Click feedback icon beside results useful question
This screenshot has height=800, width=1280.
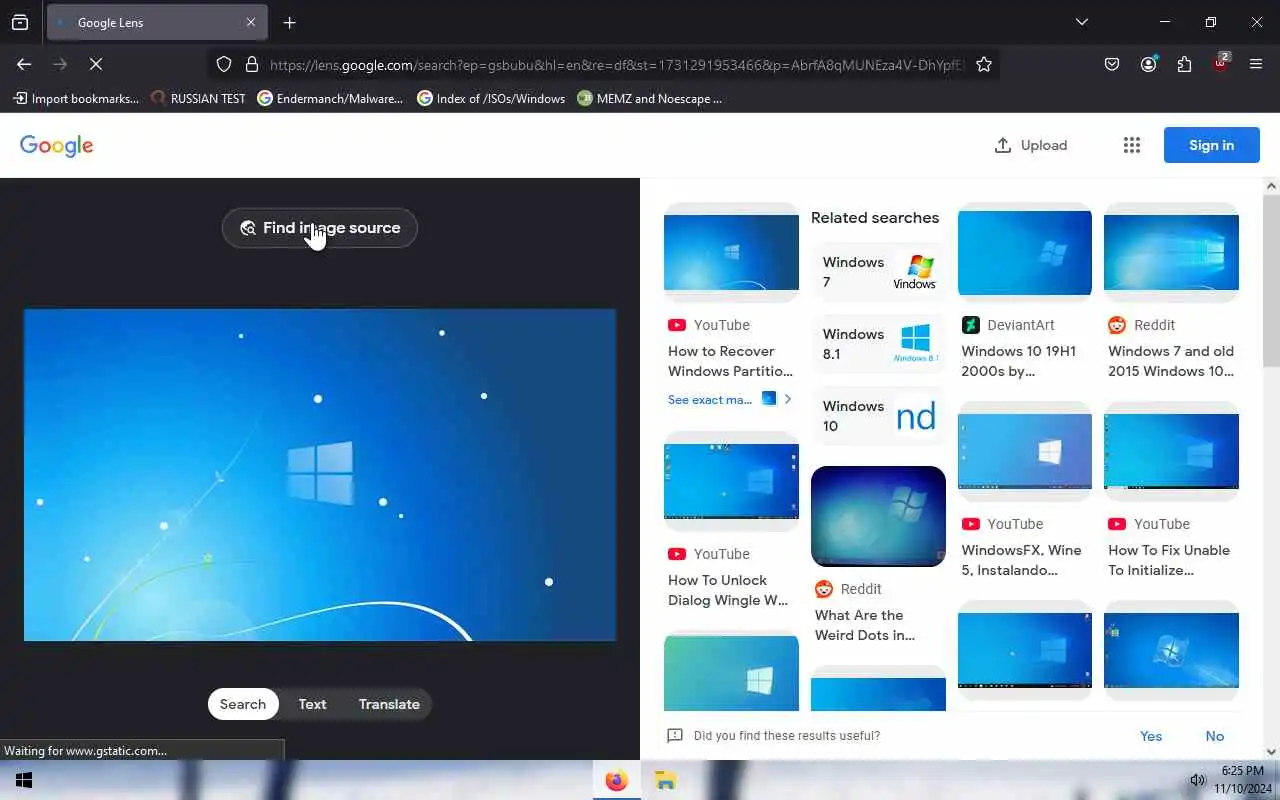point(675,736)
